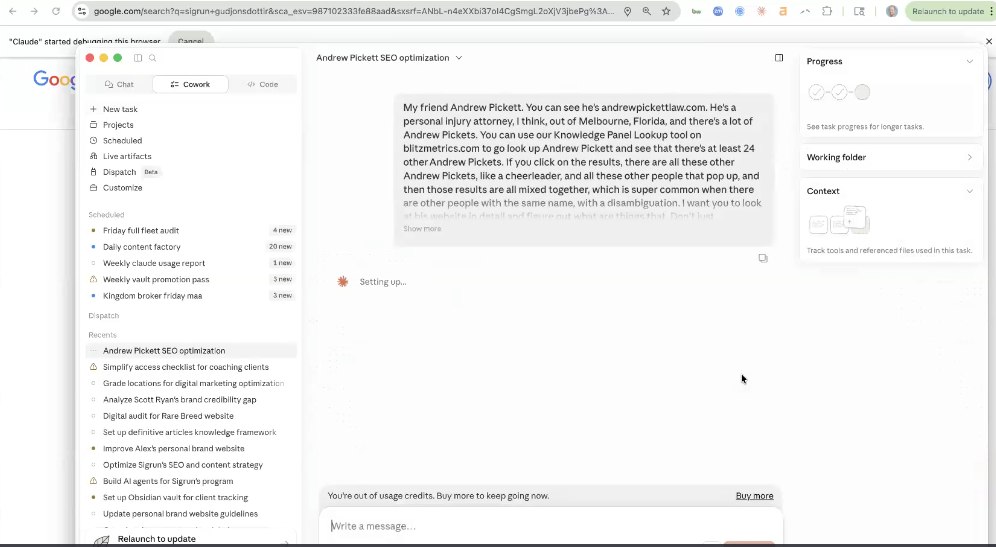
Task: Go back in the browser
Action: (13, 11)
